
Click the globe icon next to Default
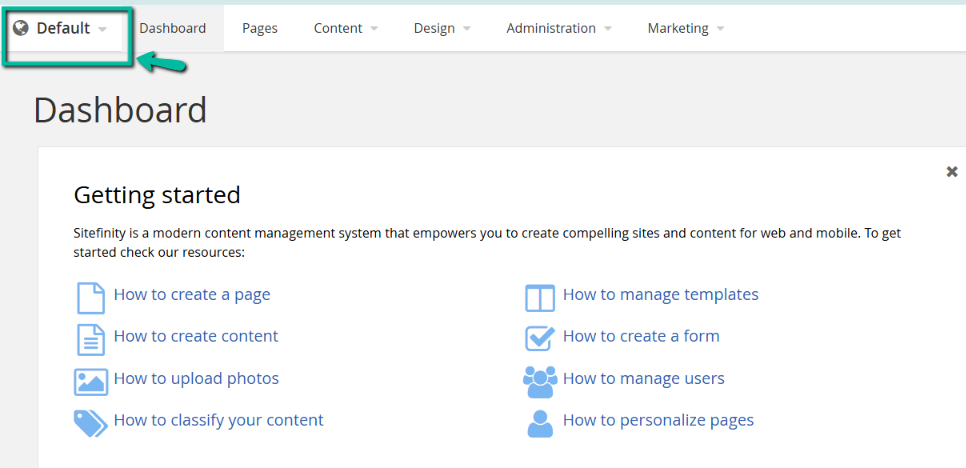pos(21,28)
